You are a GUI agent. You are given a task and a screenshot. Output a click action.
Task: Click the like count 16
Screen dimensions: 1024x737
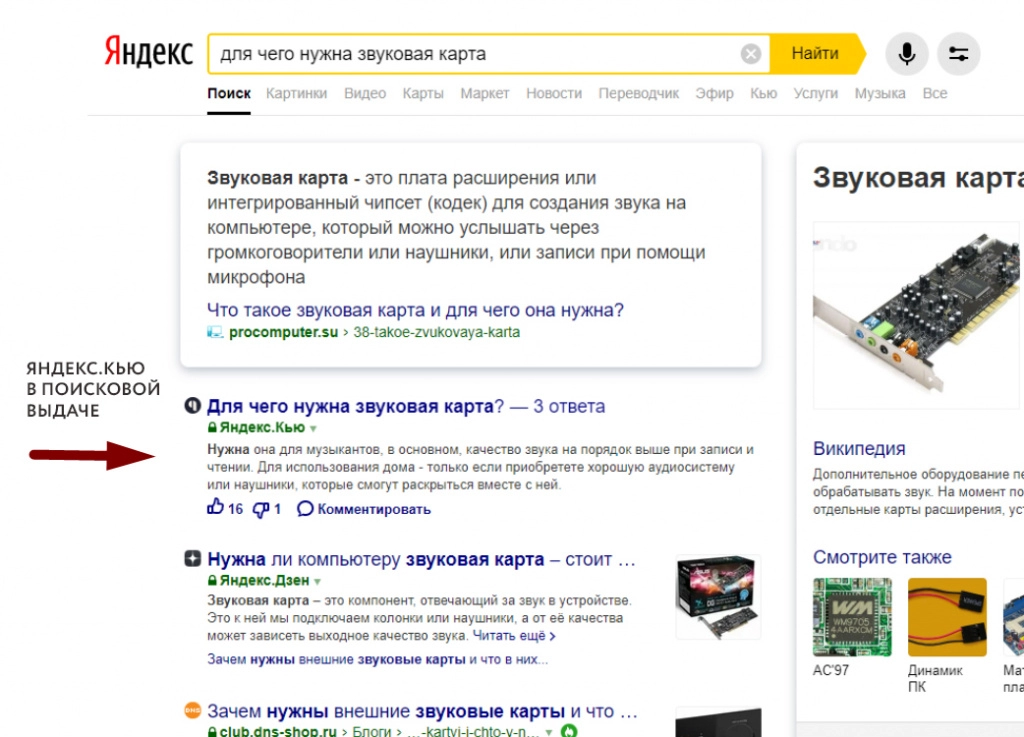pyautogui.click(x=235, y=509)
